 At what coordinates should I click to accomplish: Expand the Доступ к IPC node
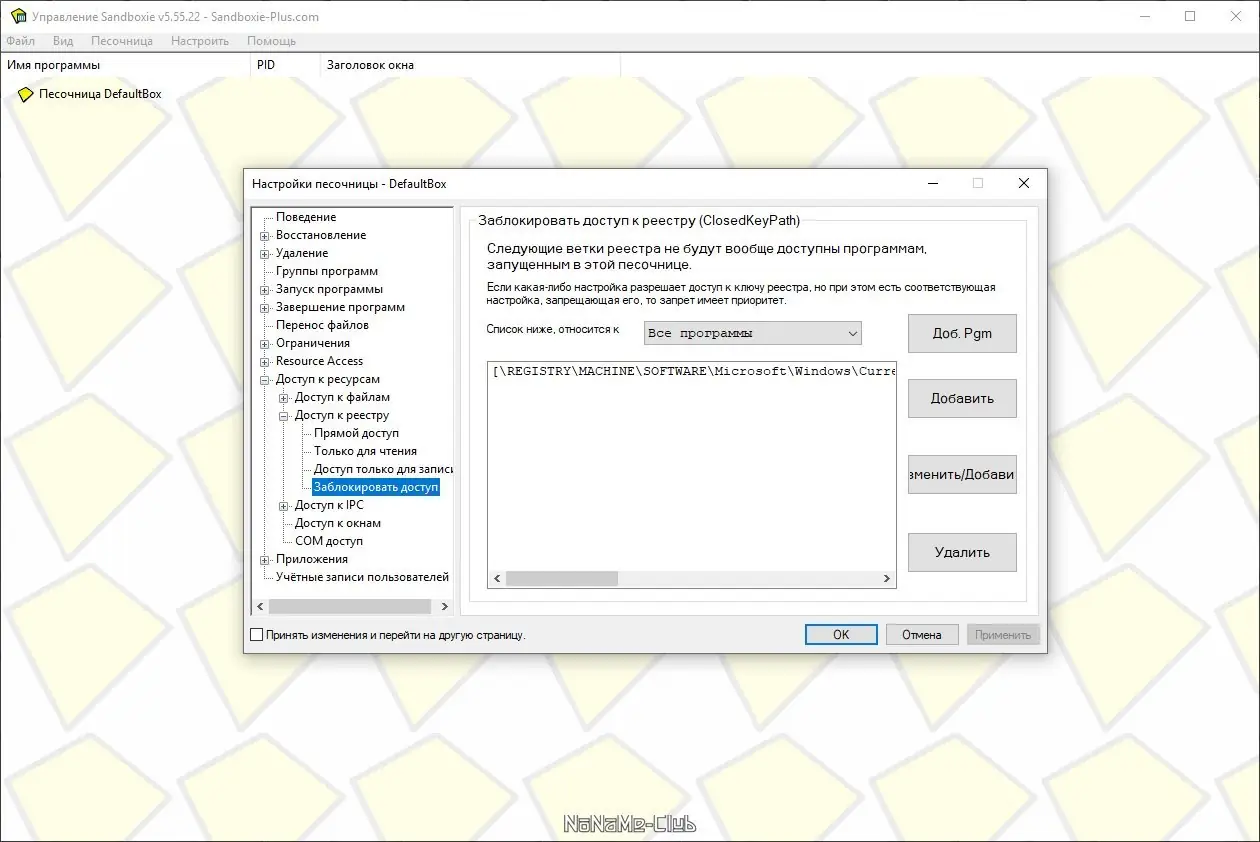[x=284, y=506]
